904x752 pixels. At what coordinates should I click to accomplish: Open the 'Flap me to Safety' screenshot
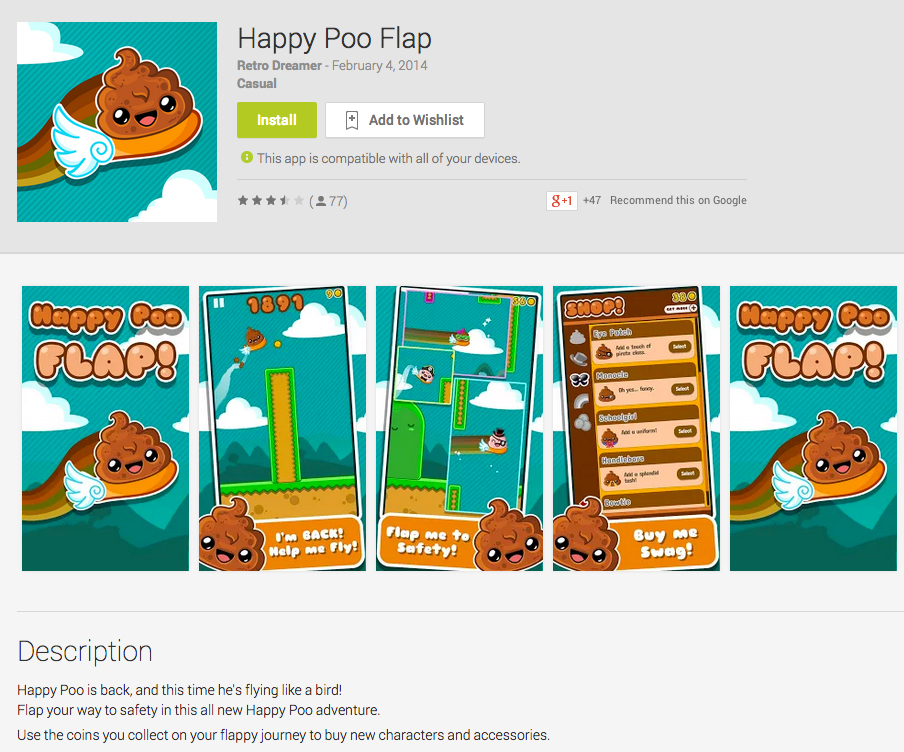tap(459, 428)
